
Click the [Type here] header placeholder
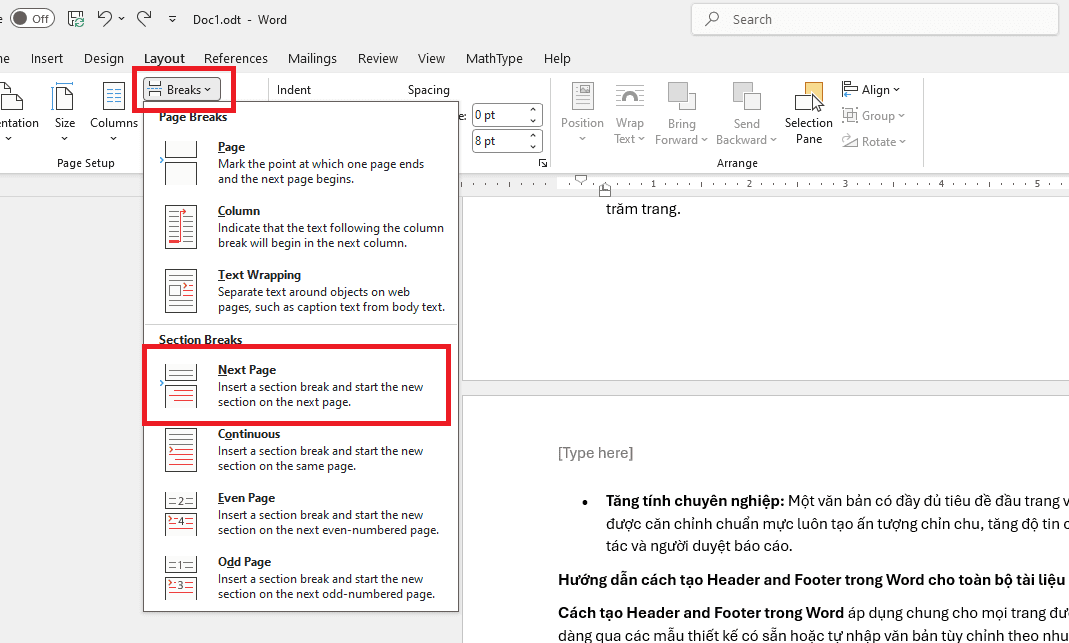click(595, 453)
